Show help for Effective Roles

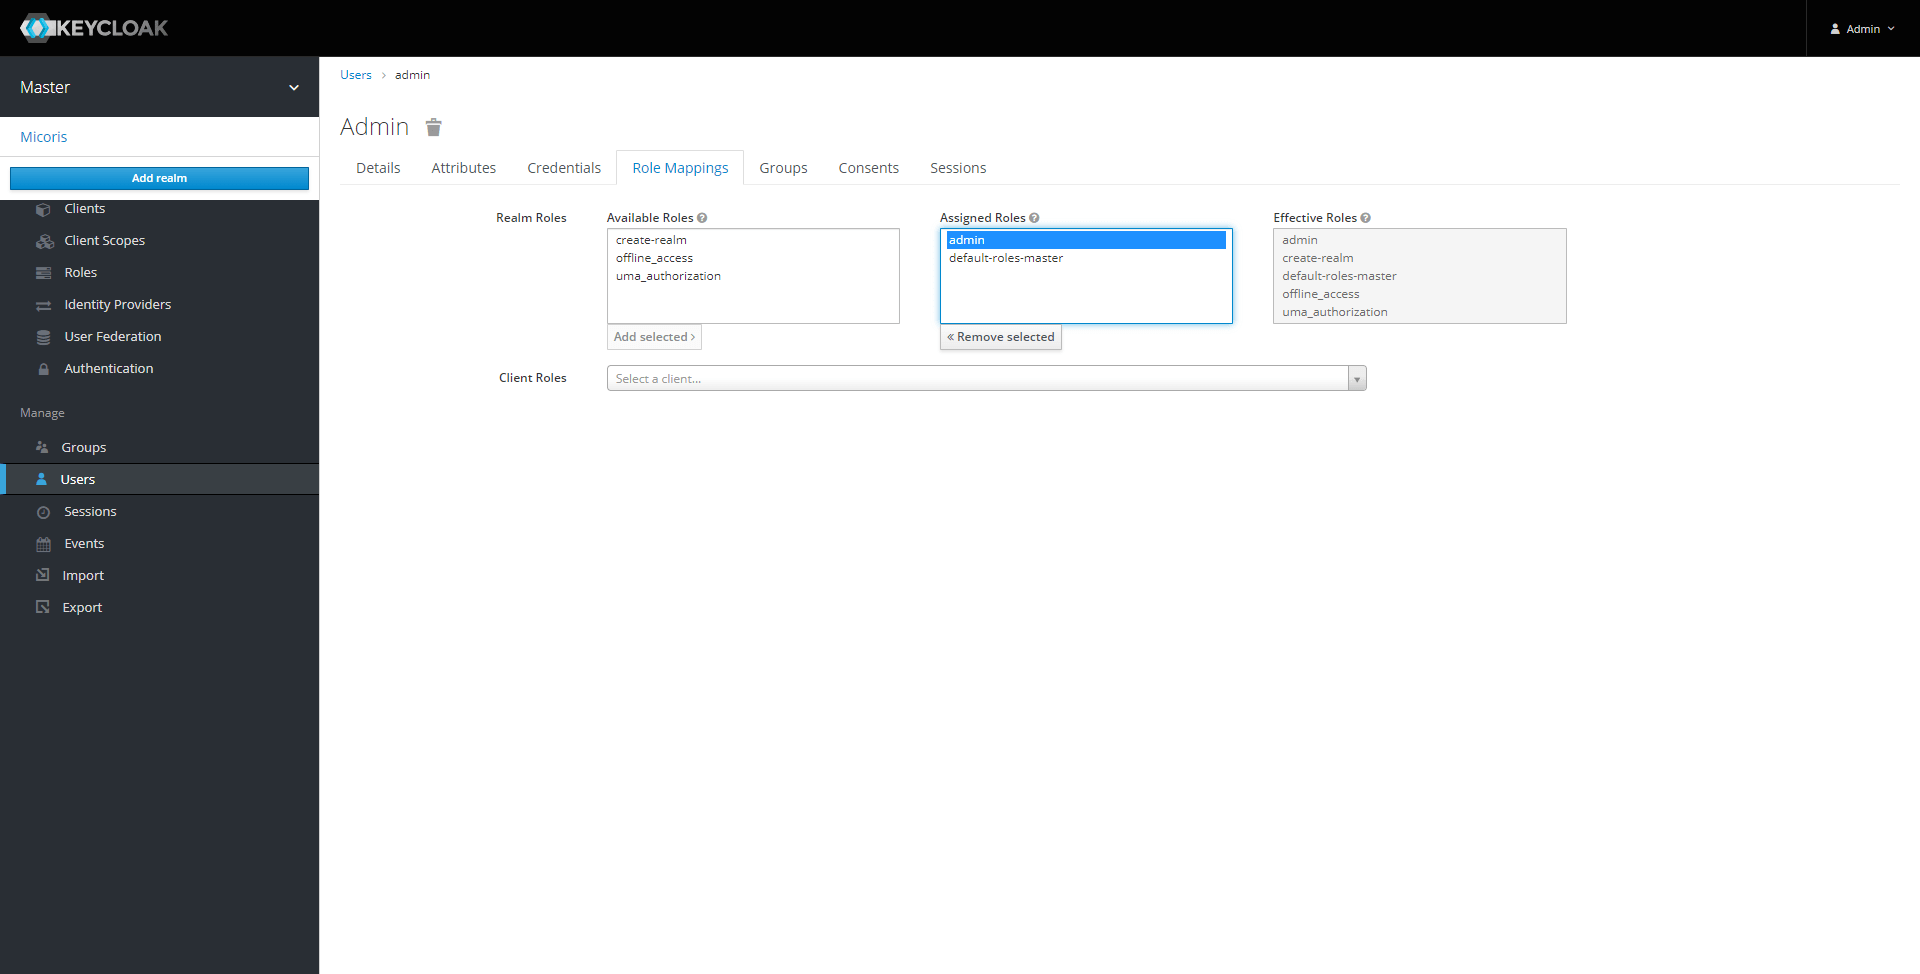click(1365, 218)
